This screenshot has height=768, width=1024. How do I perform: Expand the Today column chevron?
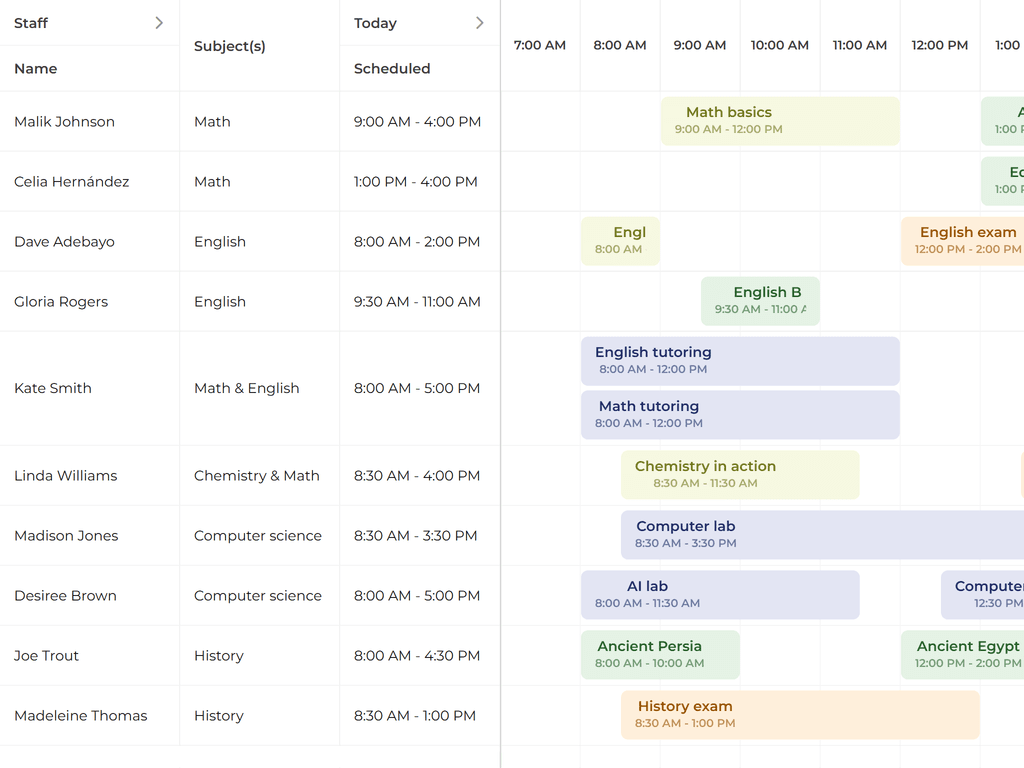click(x=479, y=23)
